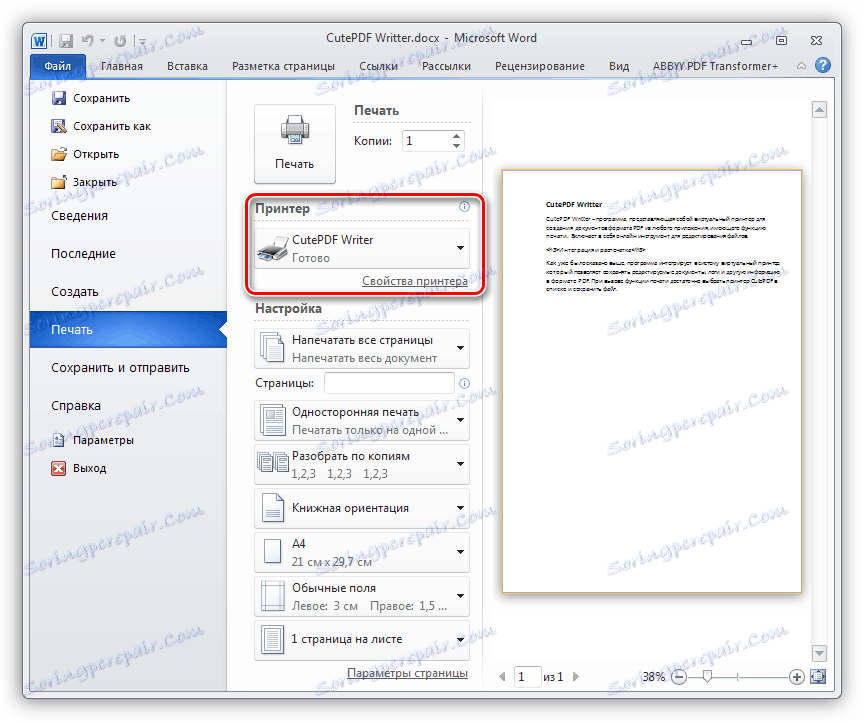This screenshot has height=721, width=864.
Task: Click the zoom out minus button
Action: (679, 676)
